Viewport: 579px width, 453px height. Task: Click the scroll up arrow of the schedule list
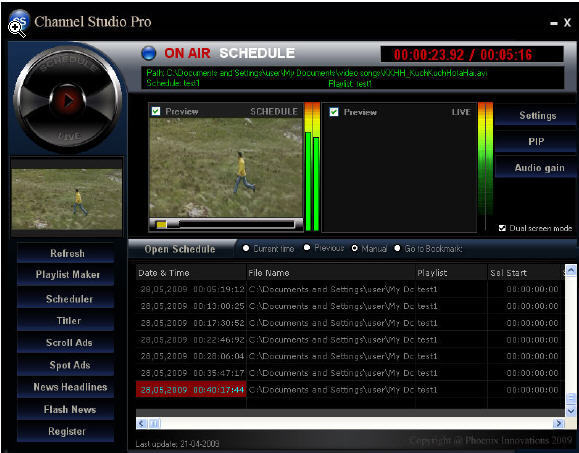(x=571, y=271)
